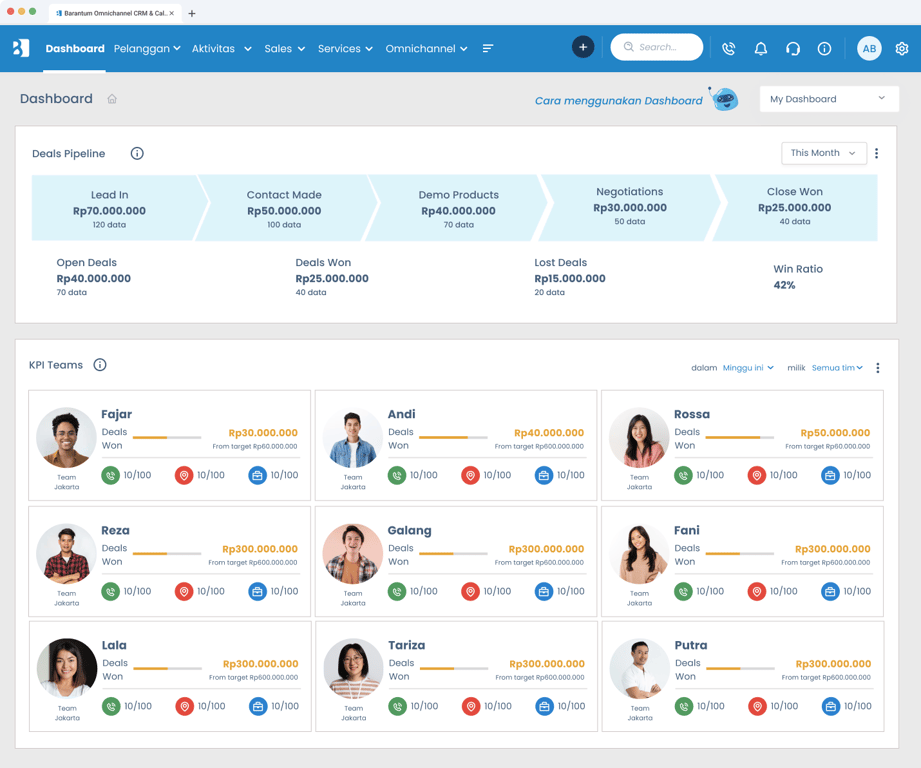This screenshot has height=768, width=921.
Task: Open the hamburger more-menu icon in navbar
Action: click(488, 48)
